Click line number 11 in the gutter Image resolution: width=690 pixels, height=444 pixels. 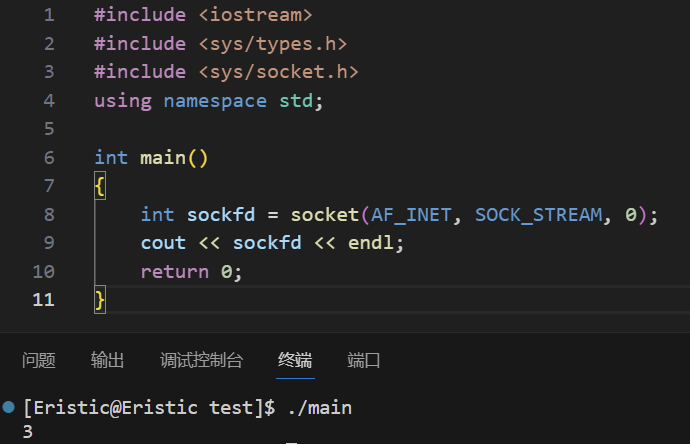pyautogui.click(x=43, y=300)
